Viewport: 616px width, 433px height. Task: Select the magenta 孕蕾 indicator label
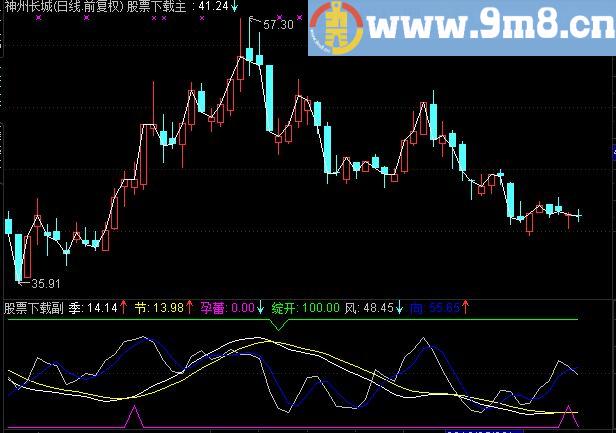point(213,308)
